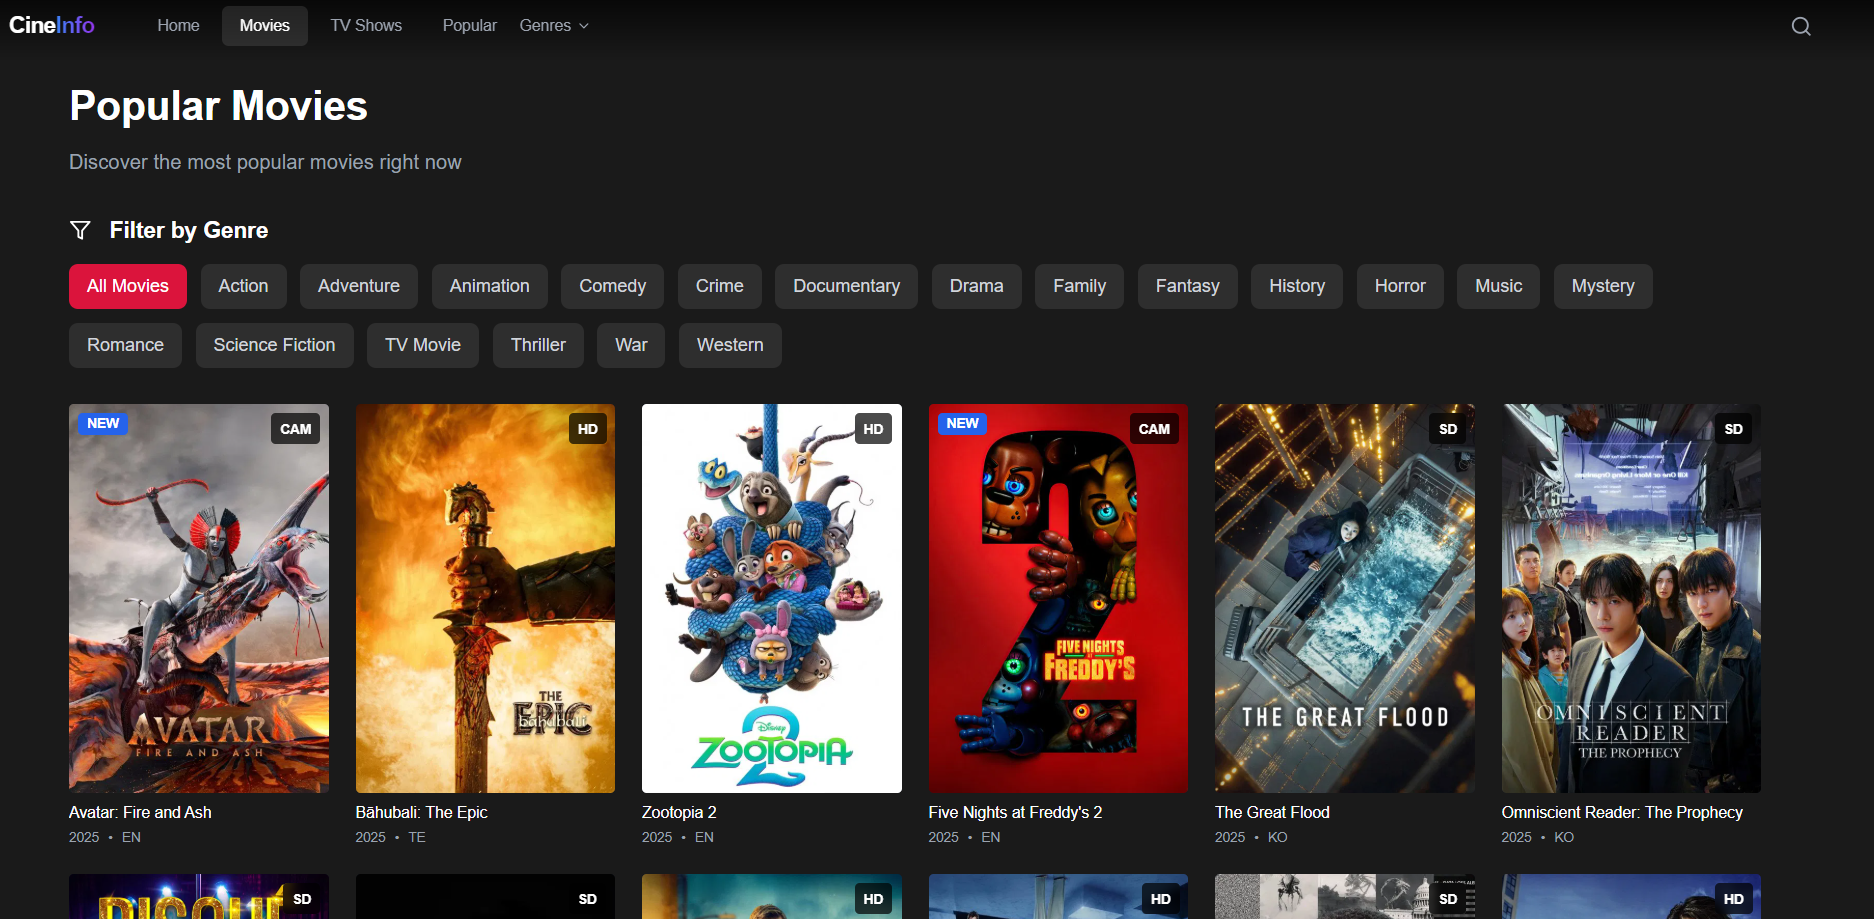Open the search icon
Image resolution: width=1874 pixels, height=919 pixels.
coord(1800,25)
